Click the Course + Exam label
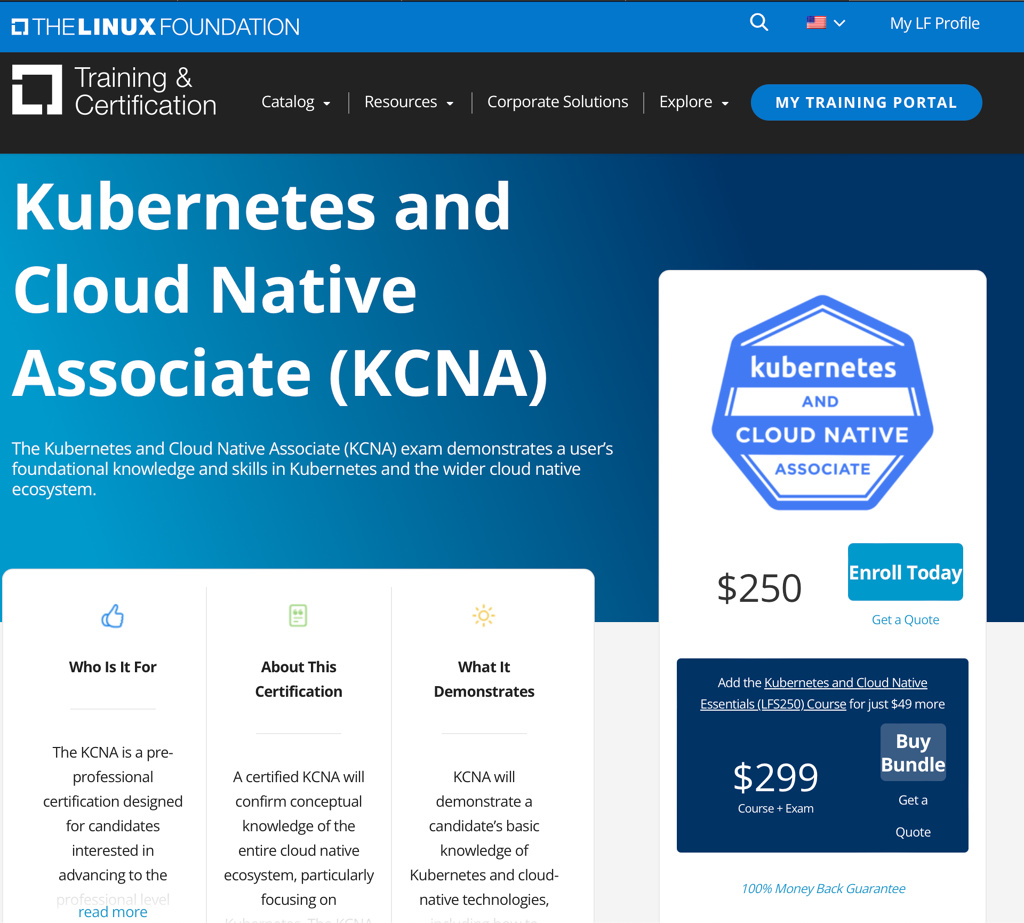This screenshot has height=923, width=1024. click(775, 809)
